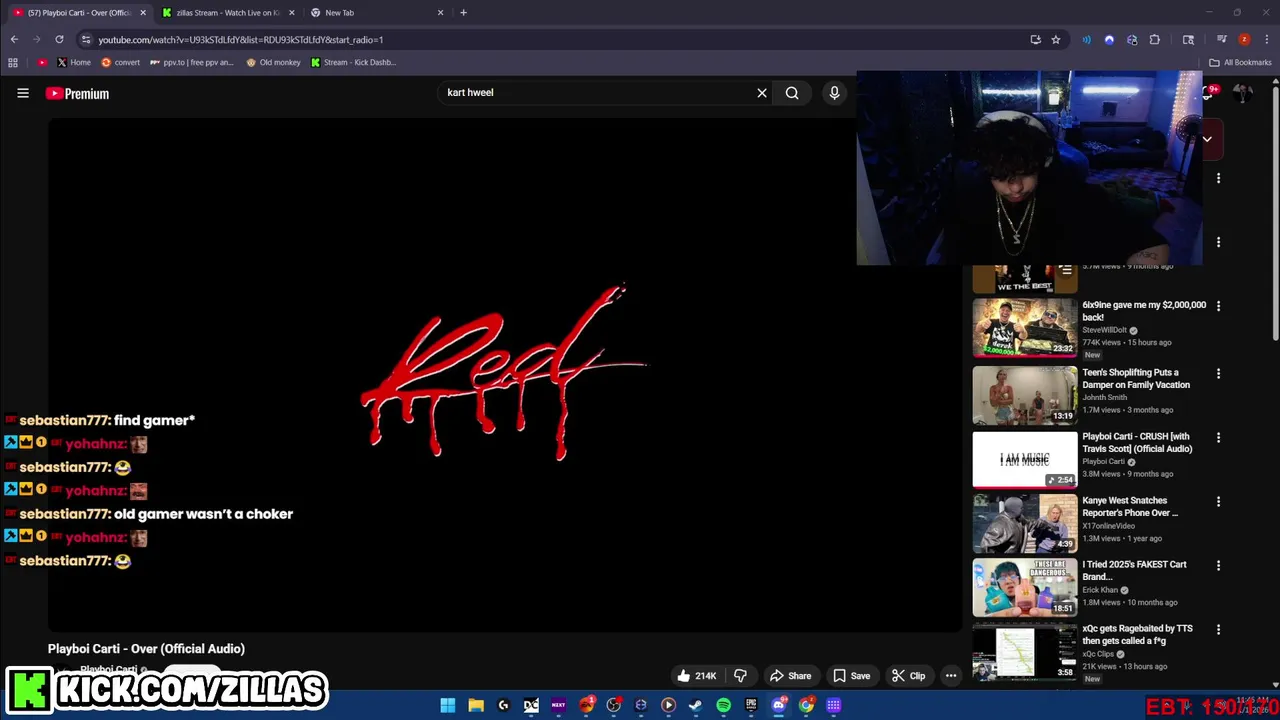
Task: Reload the page with refresh icon
Action: pos(59,39)
